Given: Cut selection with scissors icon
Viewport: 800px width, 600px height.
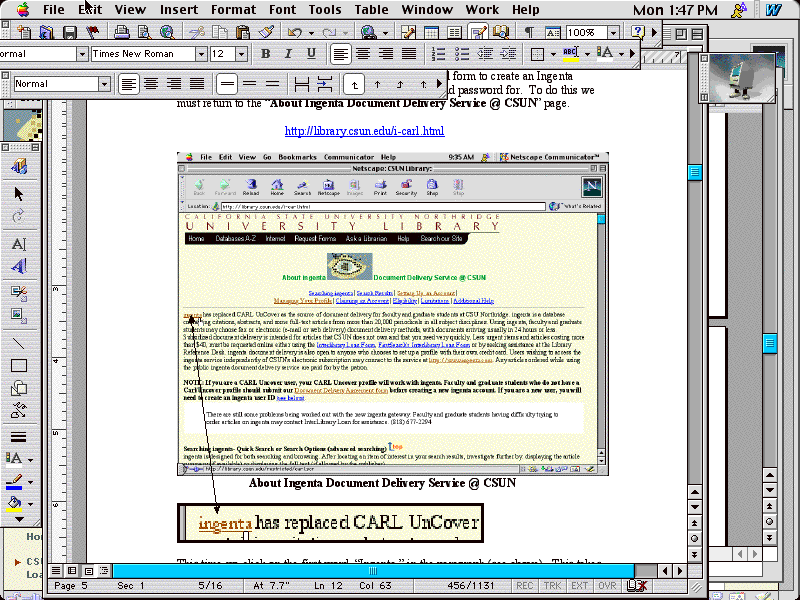Looking at the screenshot, I should 196,33.
